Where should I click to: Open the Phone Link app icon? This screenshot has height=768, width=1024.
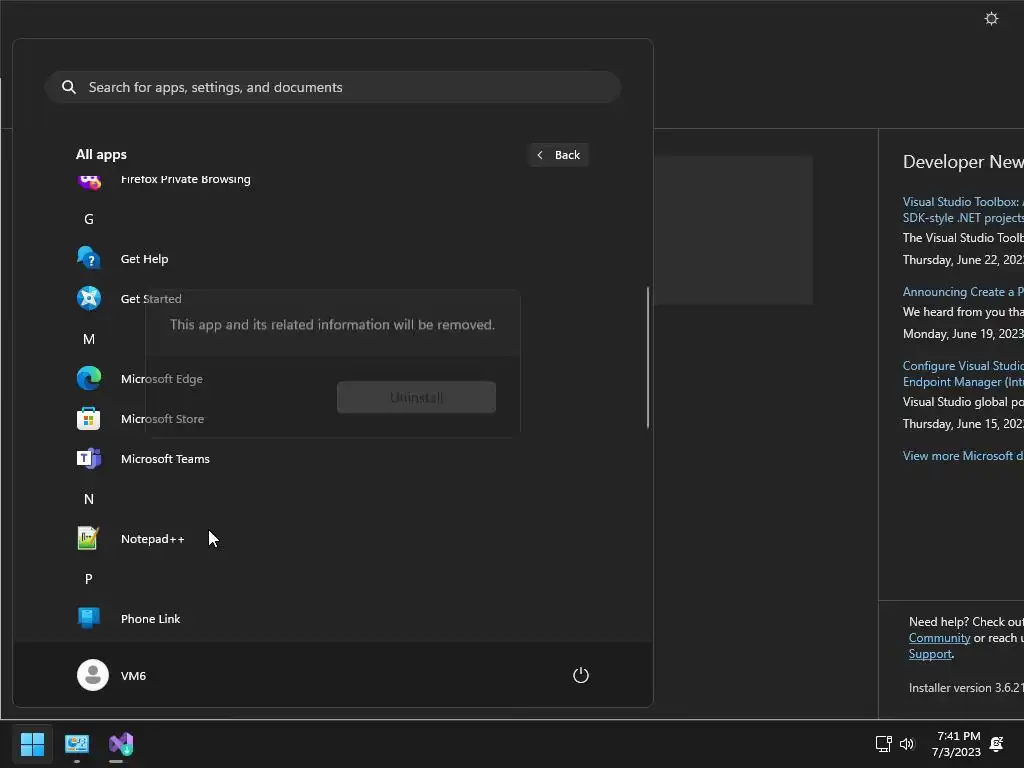(89, 618)
